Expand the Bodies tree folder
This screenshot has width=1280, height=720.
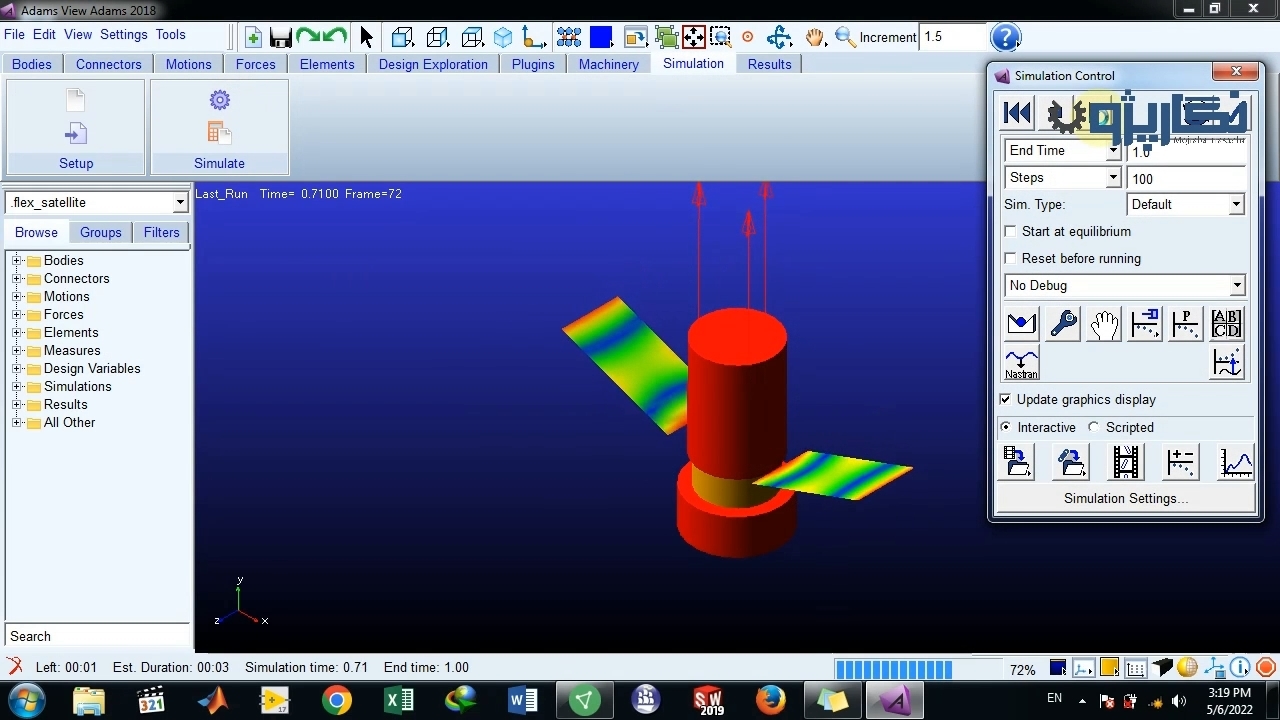click(17, 261)
